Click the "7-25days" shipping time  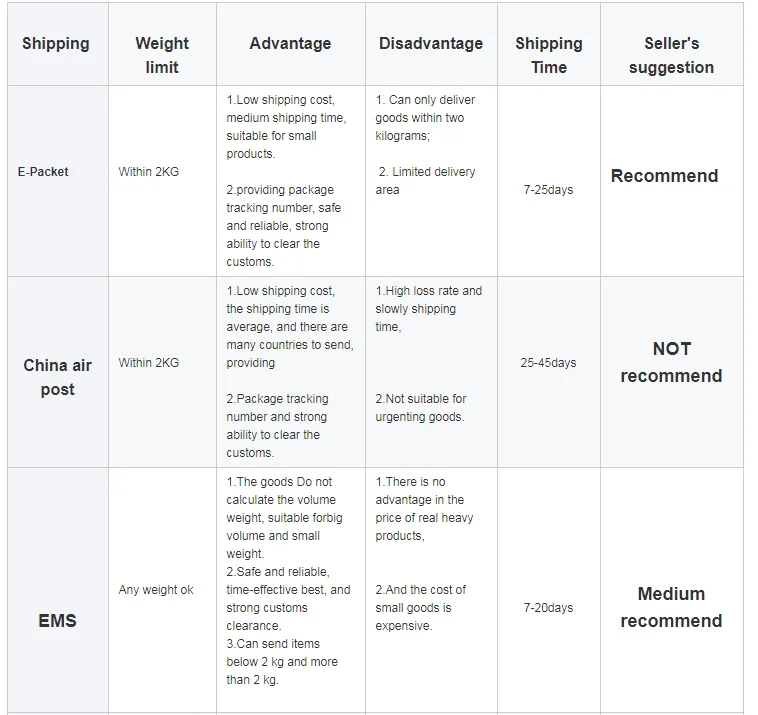point(548,190)
